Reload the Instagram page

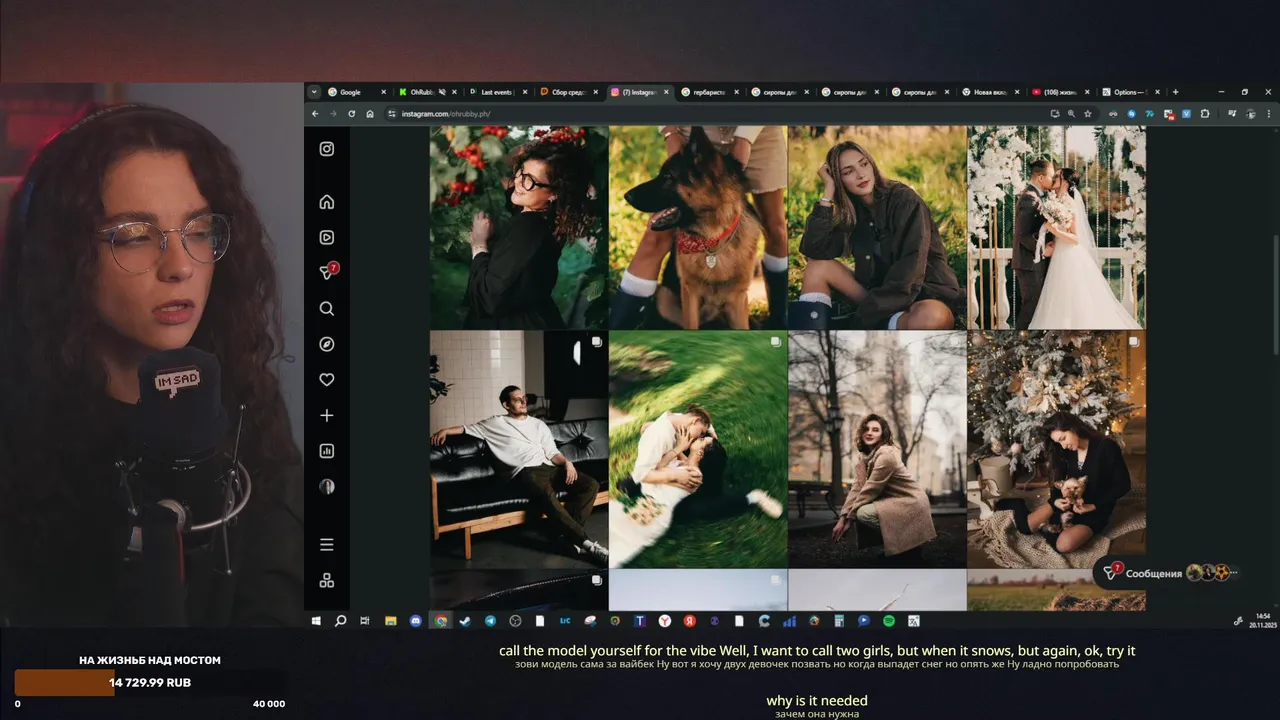click(351, 114)
